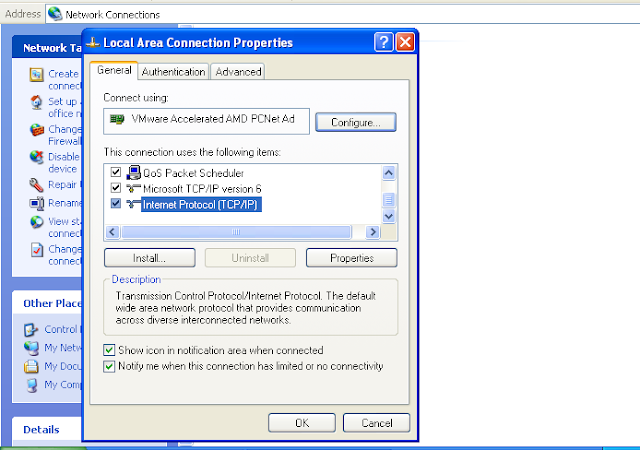Click the horizontal scroll right arrow
Viewport: 640px width, 450px height.
pos(372,232)
